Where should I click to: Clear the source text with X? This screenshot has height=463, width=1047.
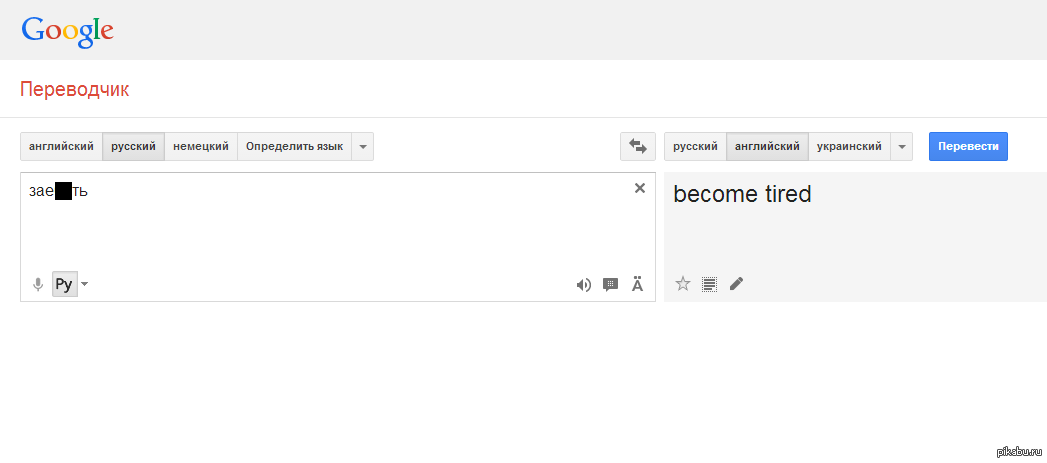pyautogui.click(x=640, y=188)
